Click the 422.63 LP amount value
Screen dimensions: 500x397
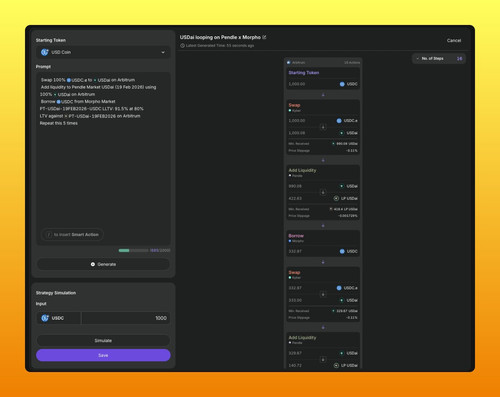point(295,198)
